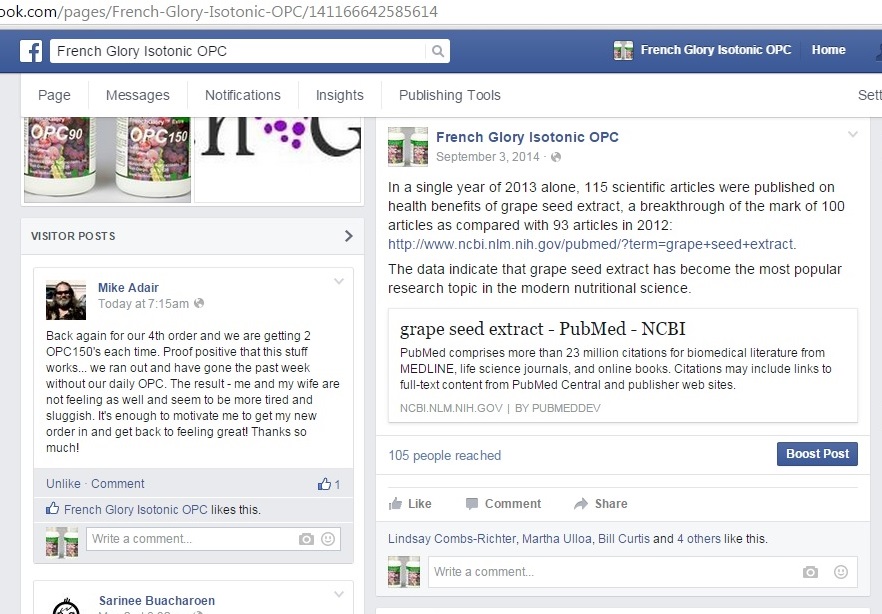Expand the Visitor Posts section arrow
The height and width of the screenshot is (614, 882).
pyautogui.click(x=349, y=236)
